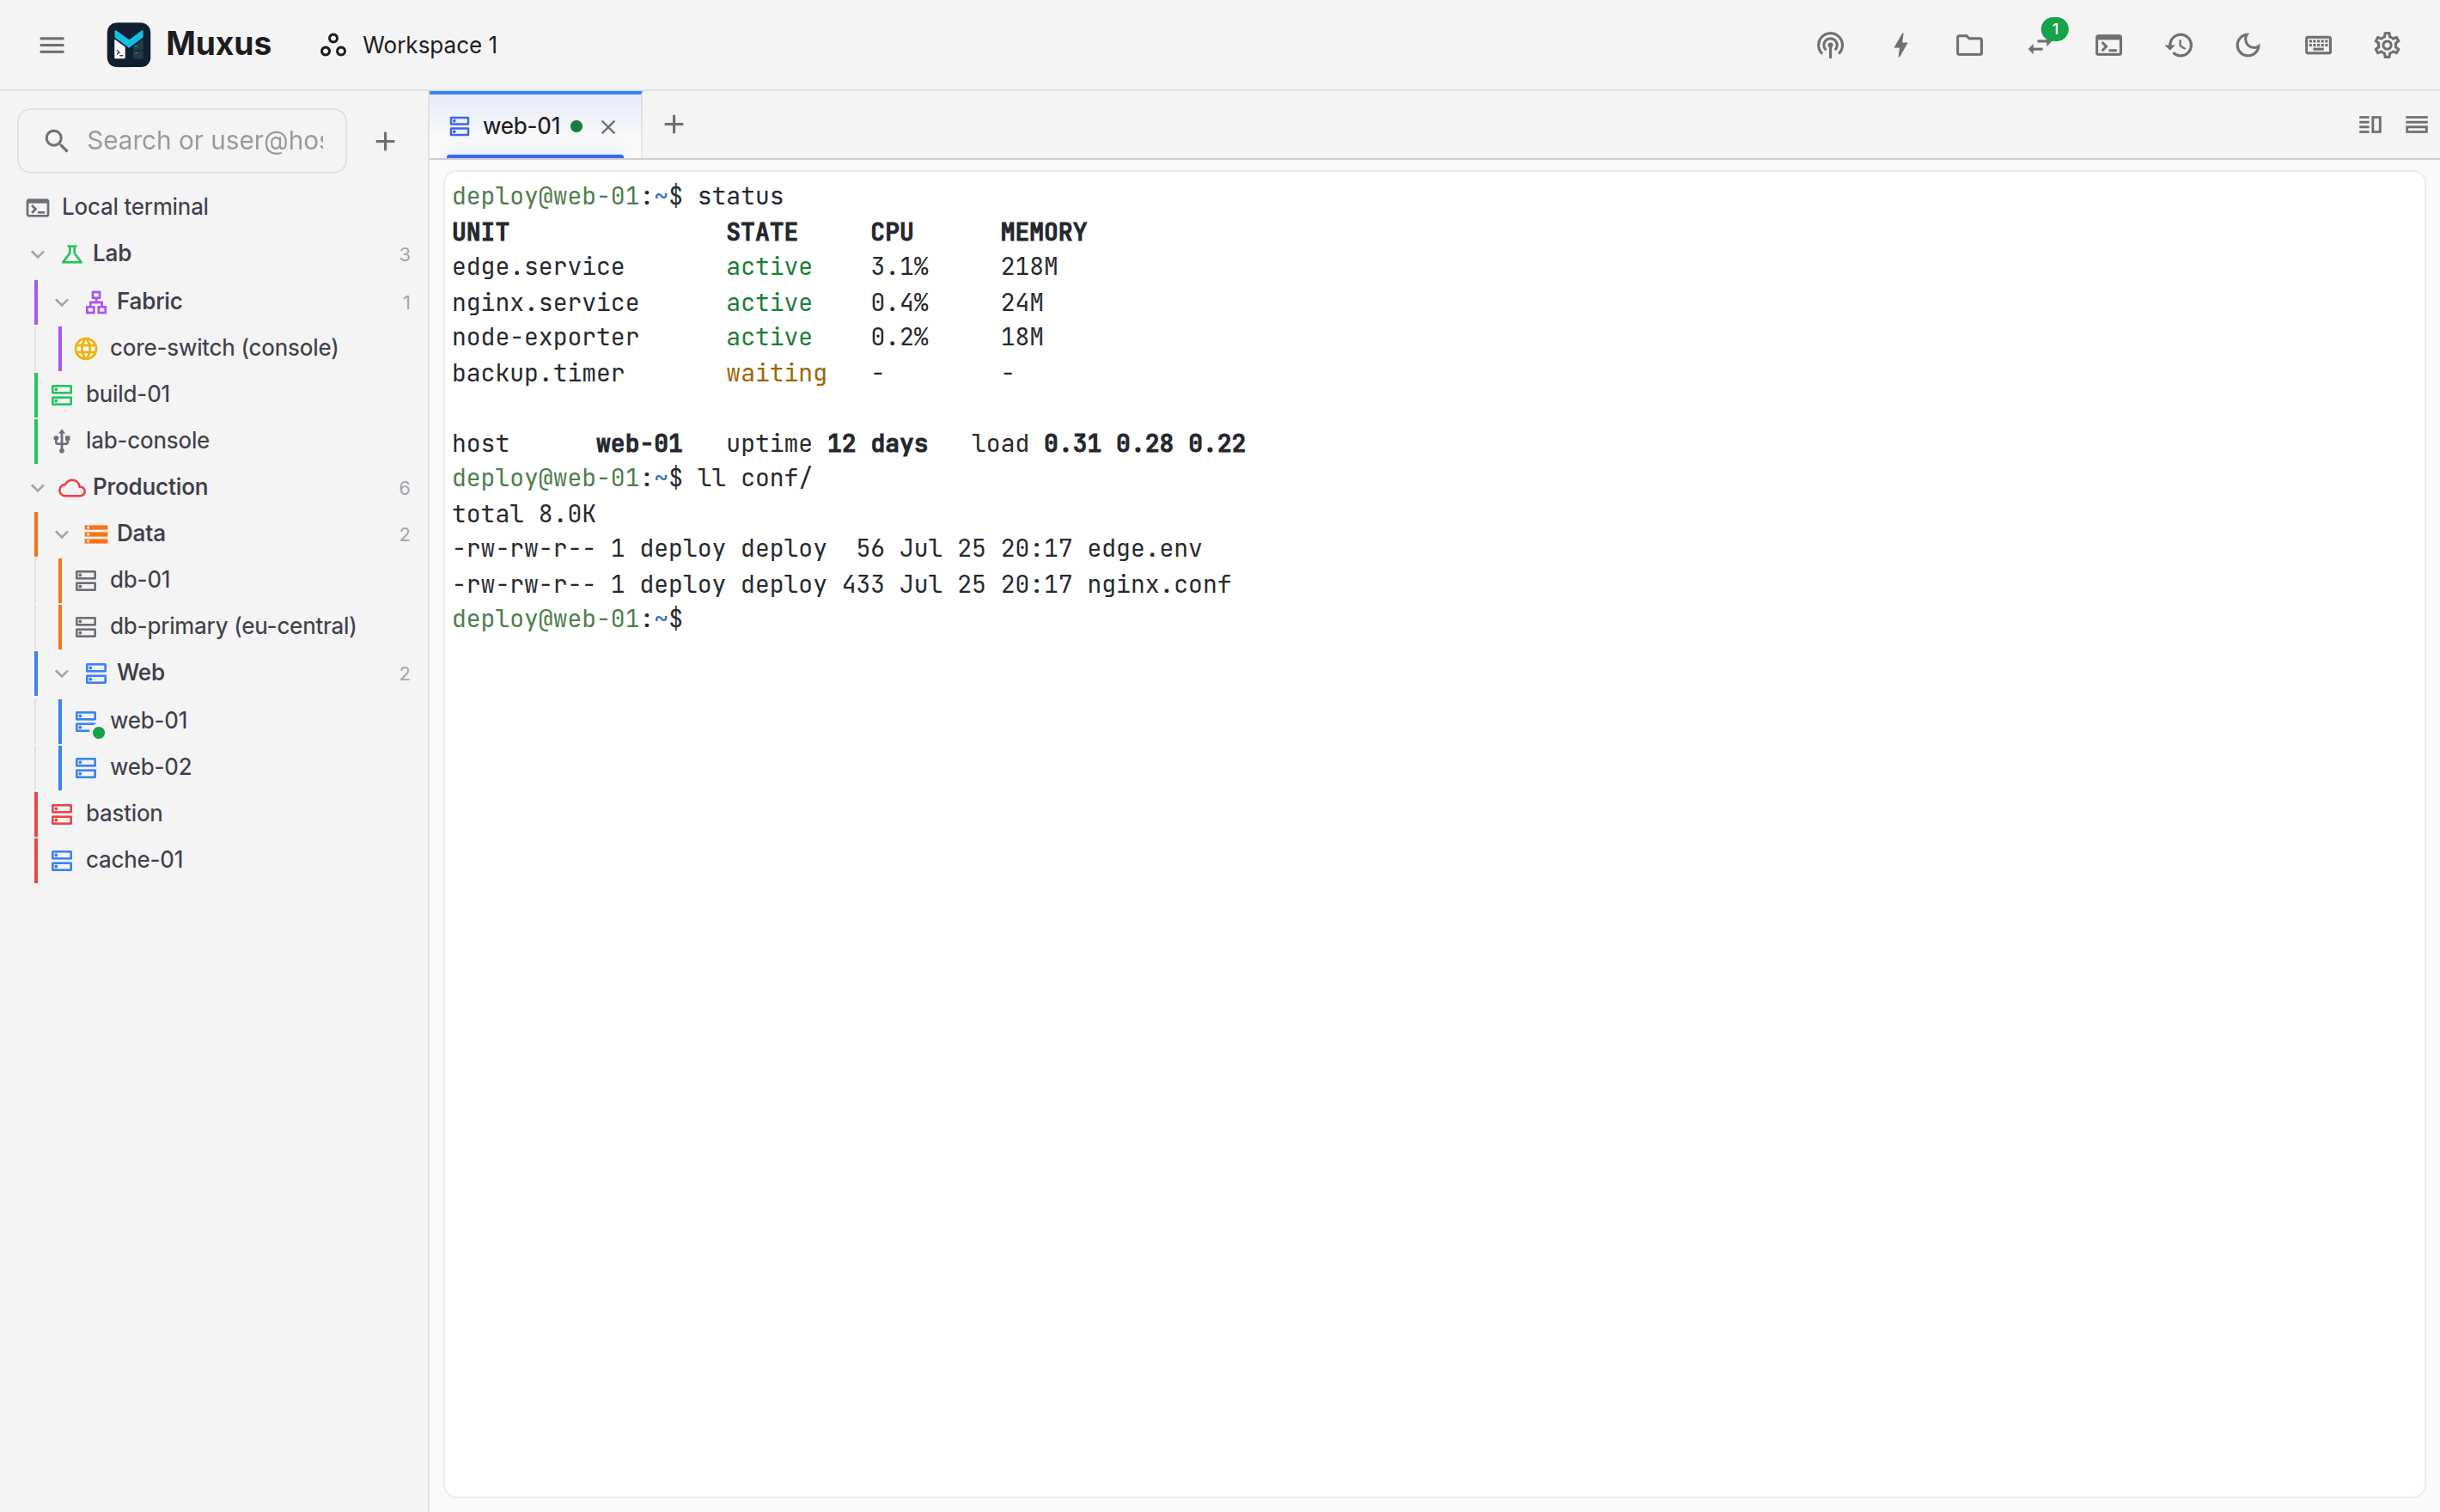Click the bastion red server icon
The height and width of the screenshot is (1512, 2440).
pos(62,814)
